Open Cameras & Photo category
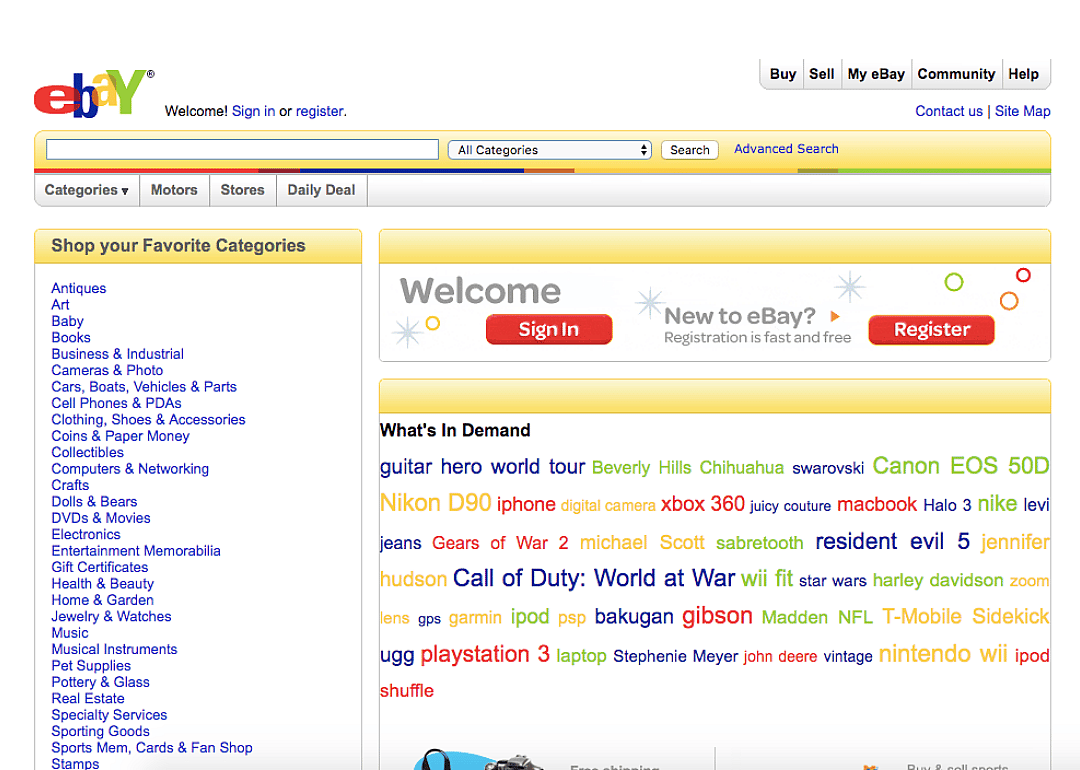Viewport: 1080px width, 770px height. [107, 371]
